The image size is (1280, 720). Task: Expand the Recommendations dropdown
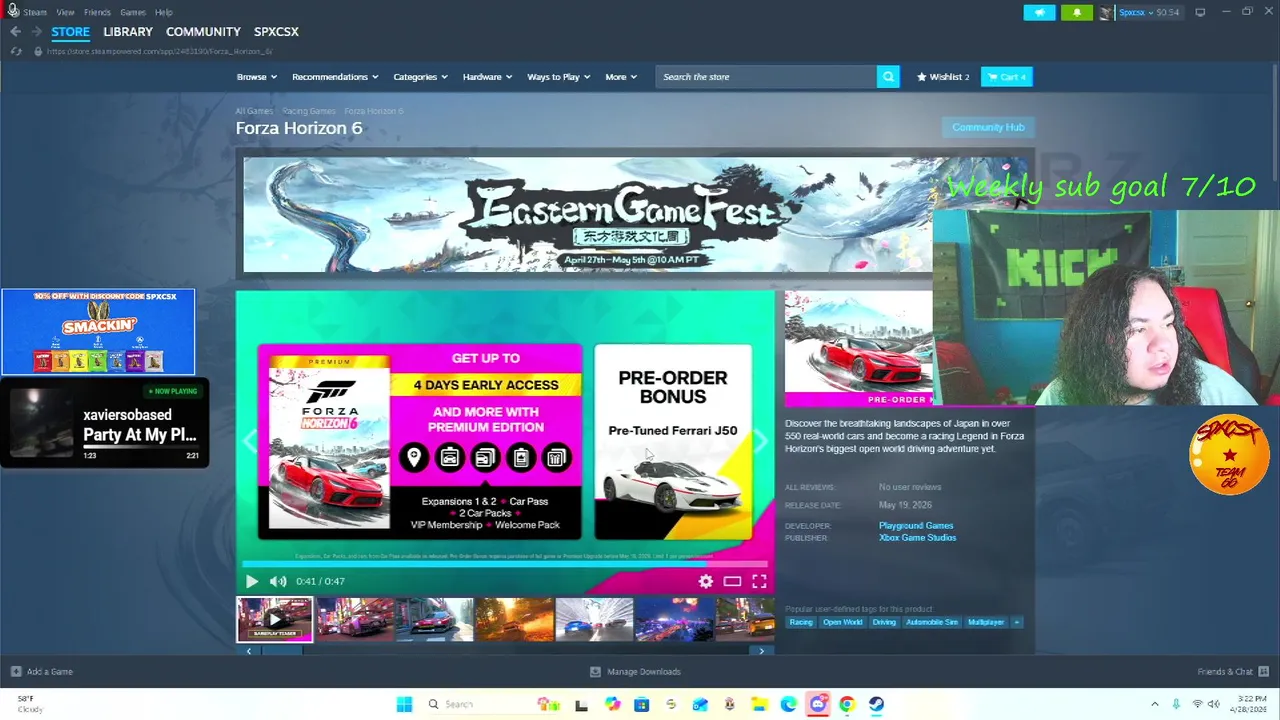335,77
